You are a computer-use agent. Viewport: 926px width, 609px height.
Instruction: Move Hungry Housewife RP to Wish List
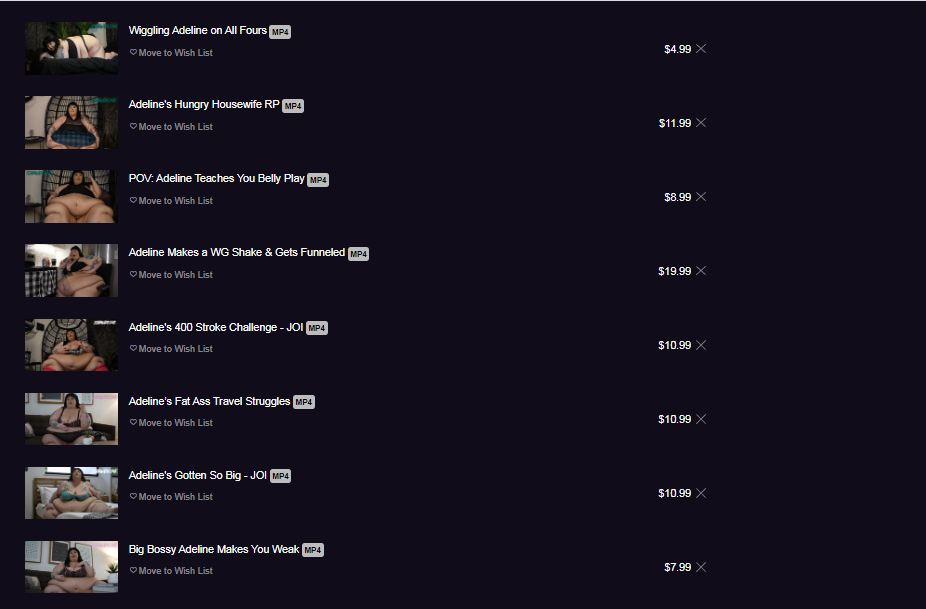pyautogui.click(x=172, y=127)
